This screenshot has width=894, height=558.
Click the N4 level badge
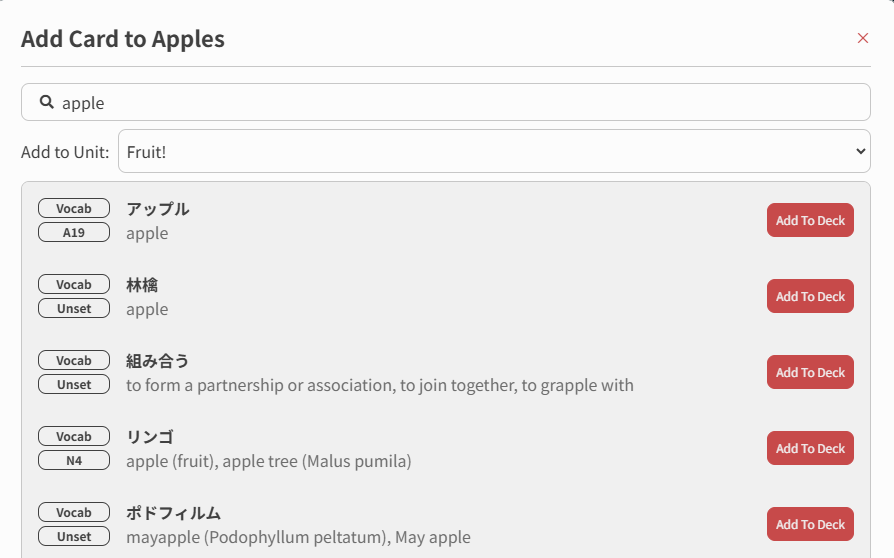tap(74, 460)
